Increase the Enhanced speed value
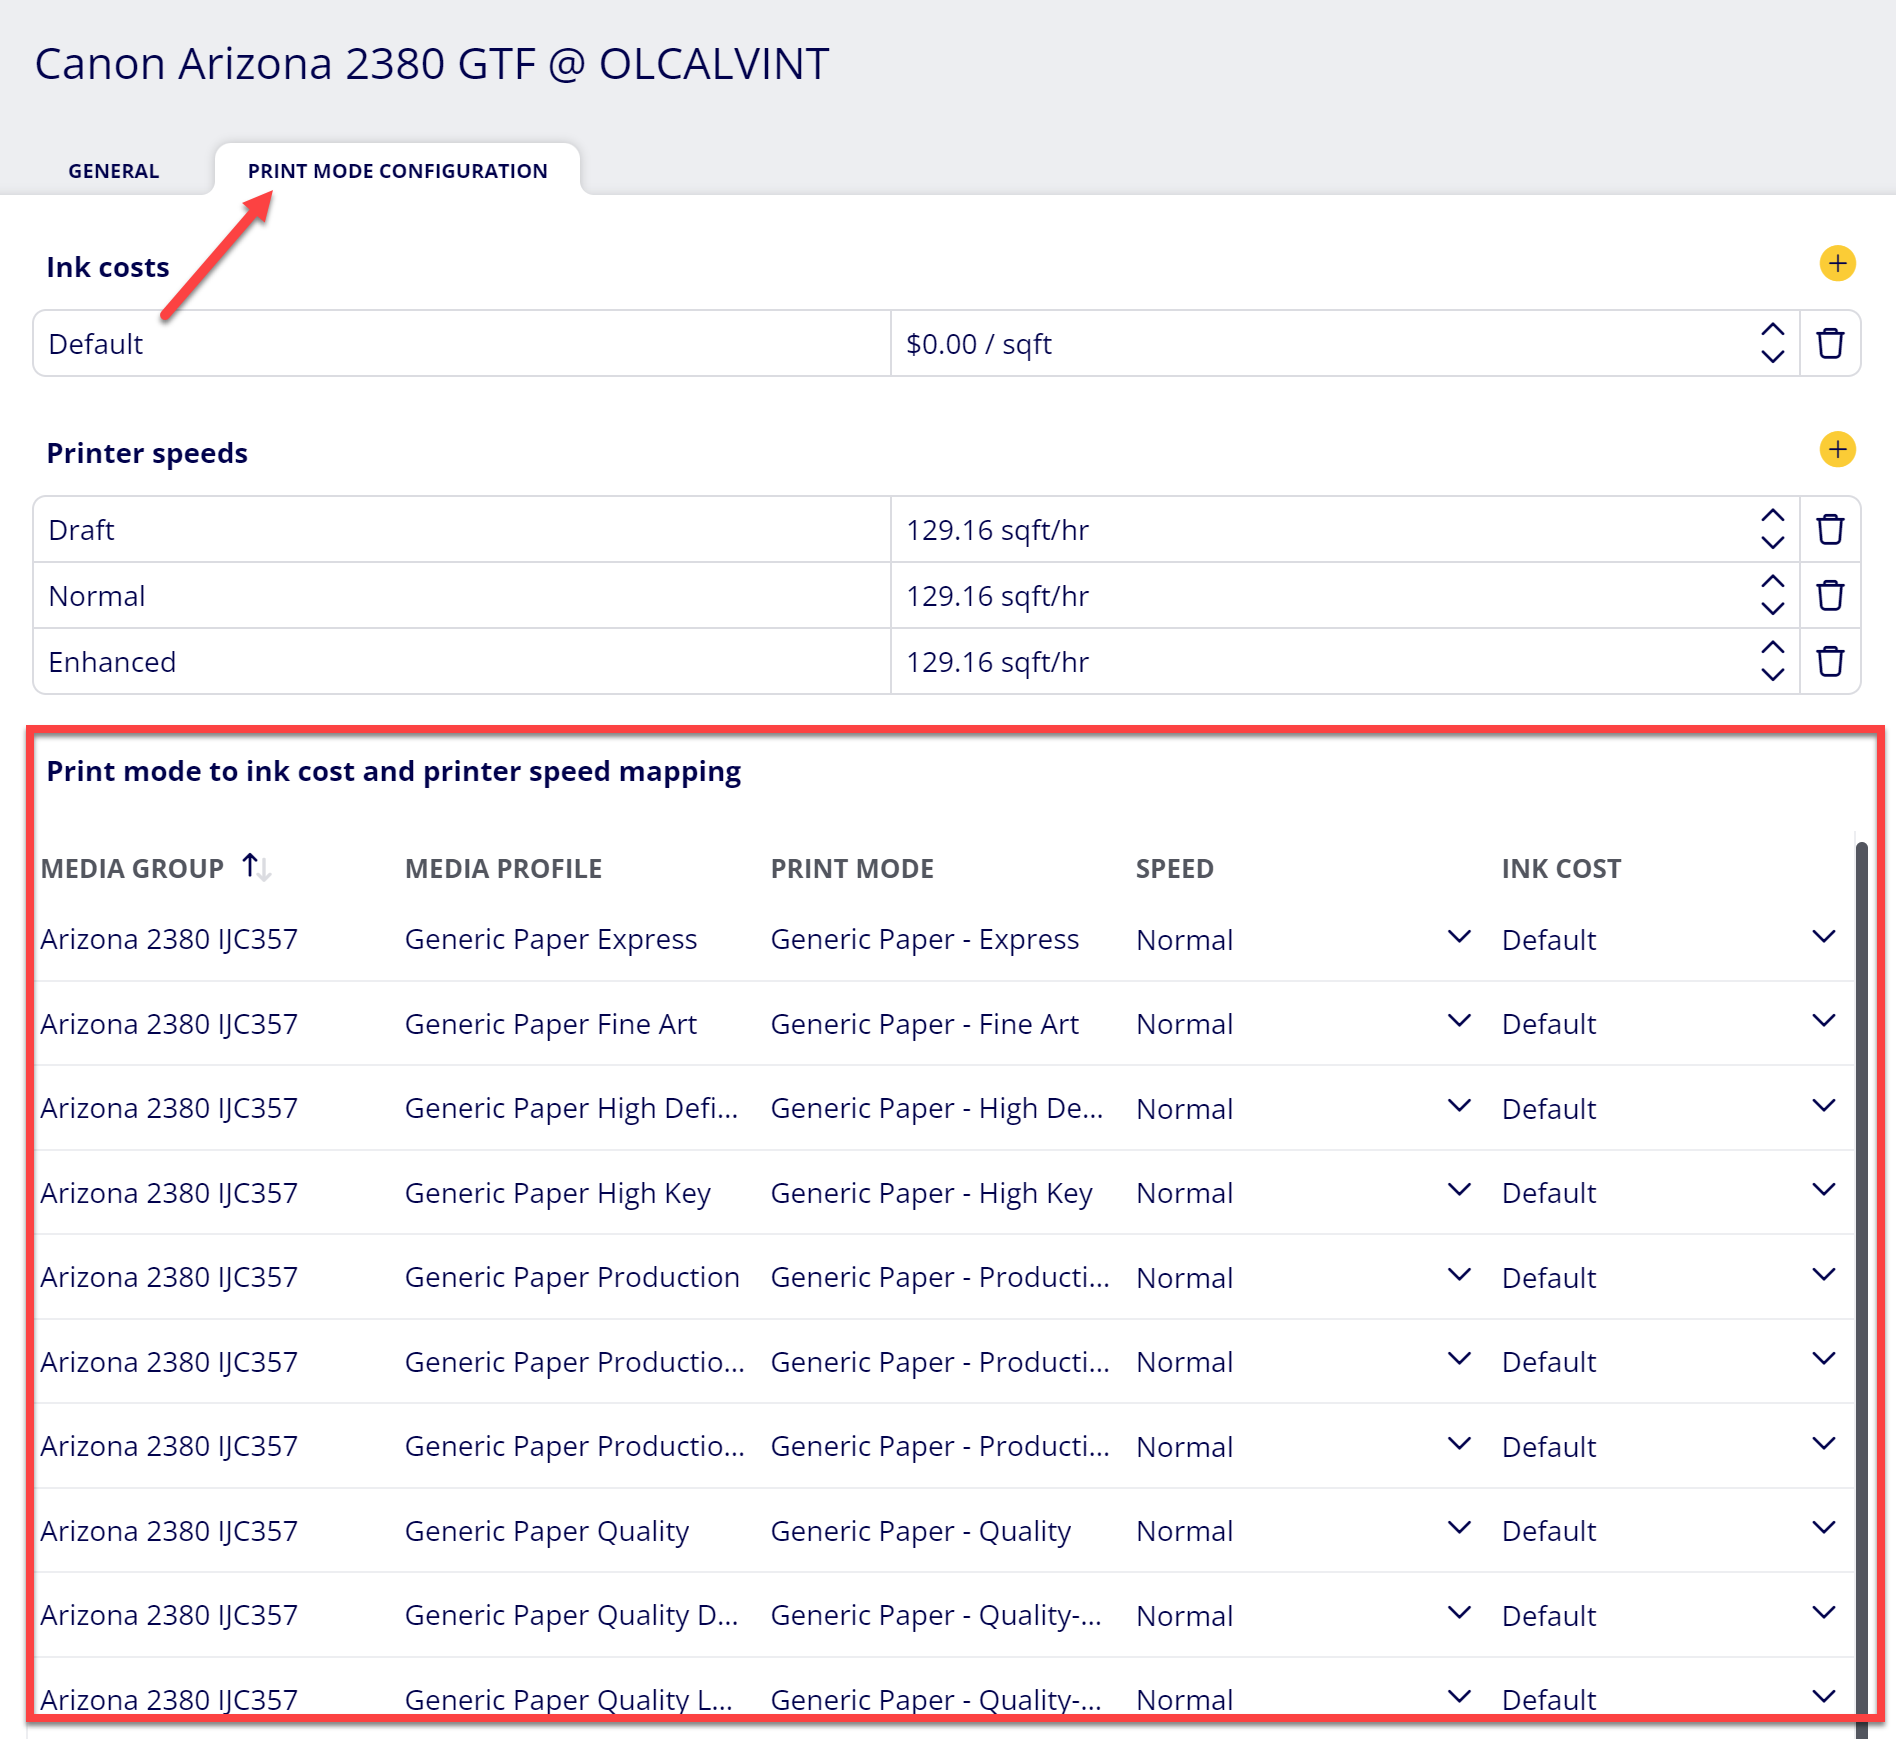This screenshot has width=1896, height=1739. point(1772,648)
